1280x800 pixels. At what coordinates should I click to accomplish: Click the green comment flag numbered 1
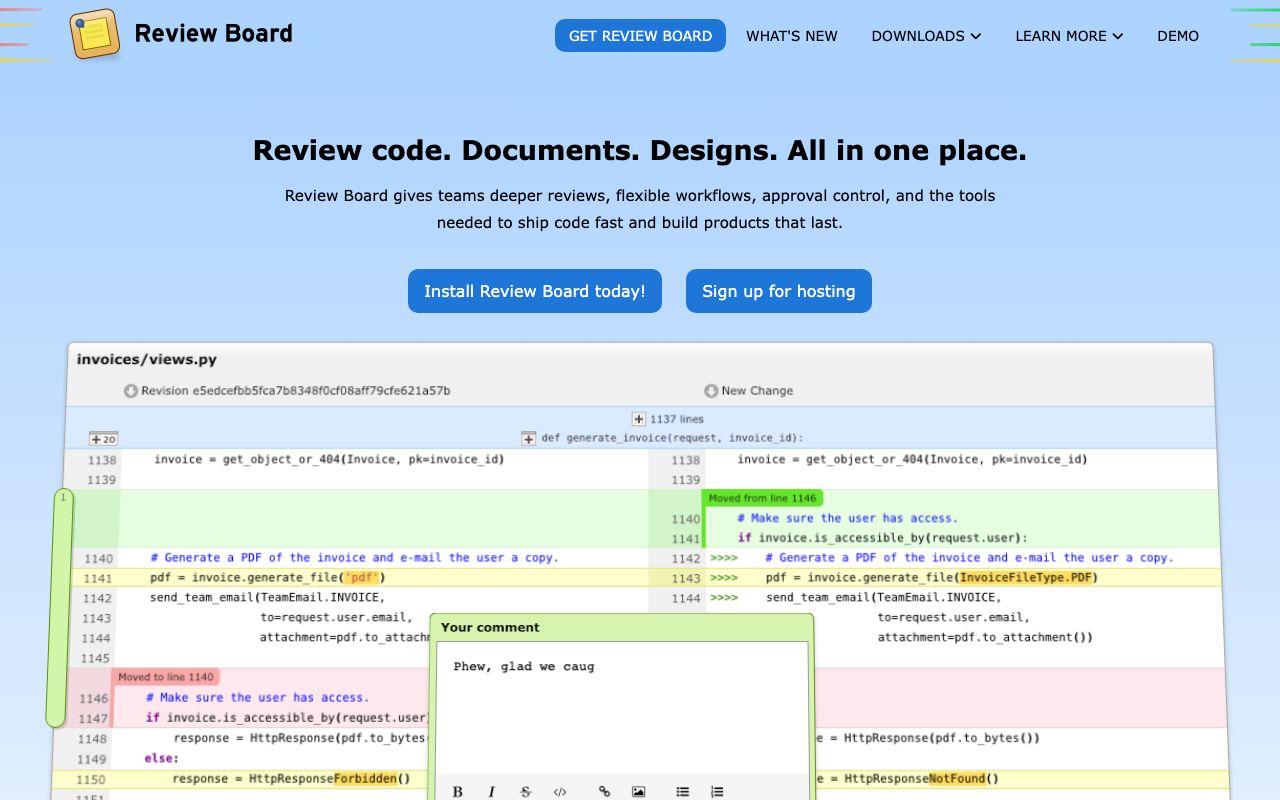click(x=62, y=607)
